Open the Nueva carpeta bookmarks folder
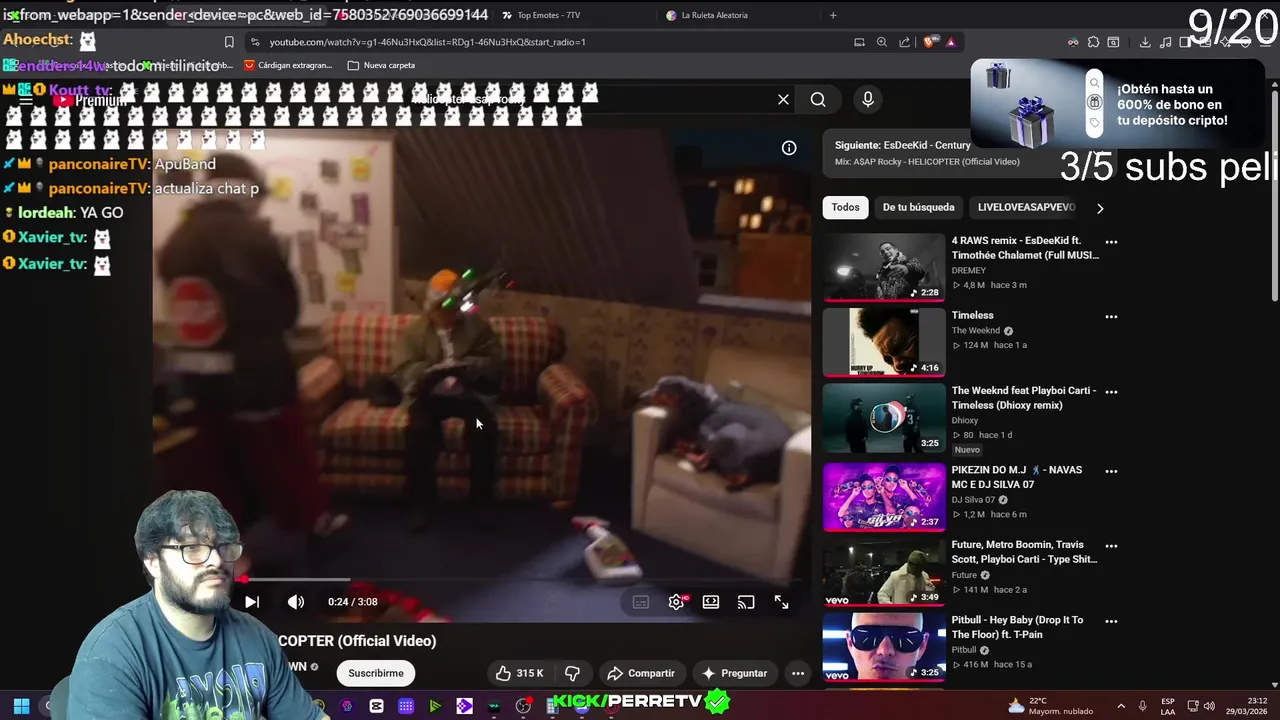1280x720 pixels. click(x=381, y=65)
